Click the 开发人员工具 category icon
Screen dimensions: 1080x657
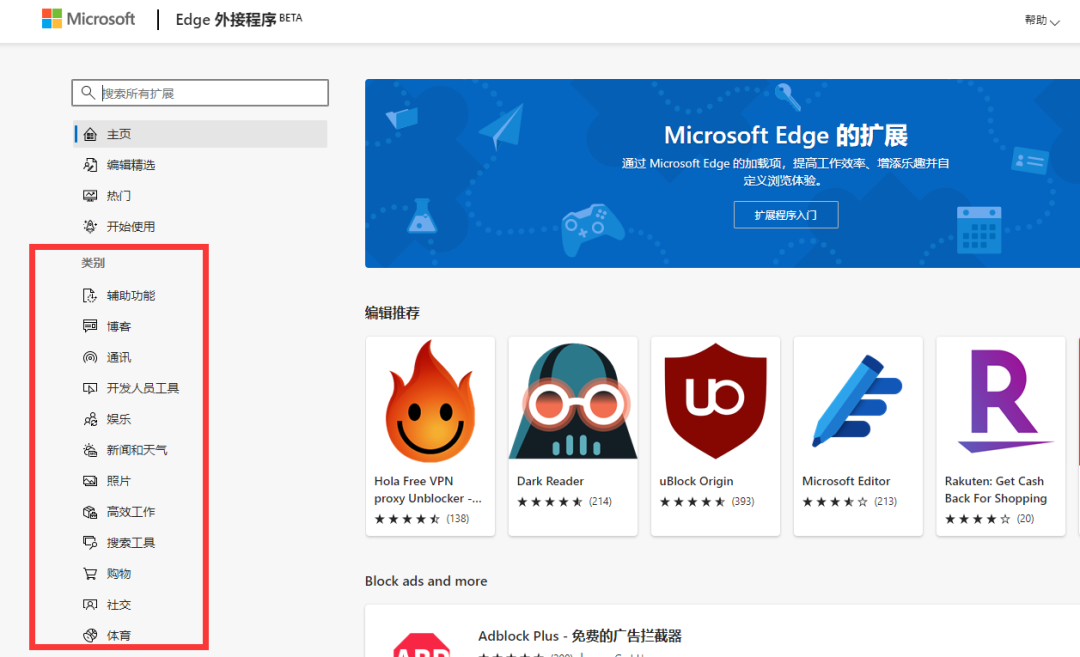coord(90,388)
